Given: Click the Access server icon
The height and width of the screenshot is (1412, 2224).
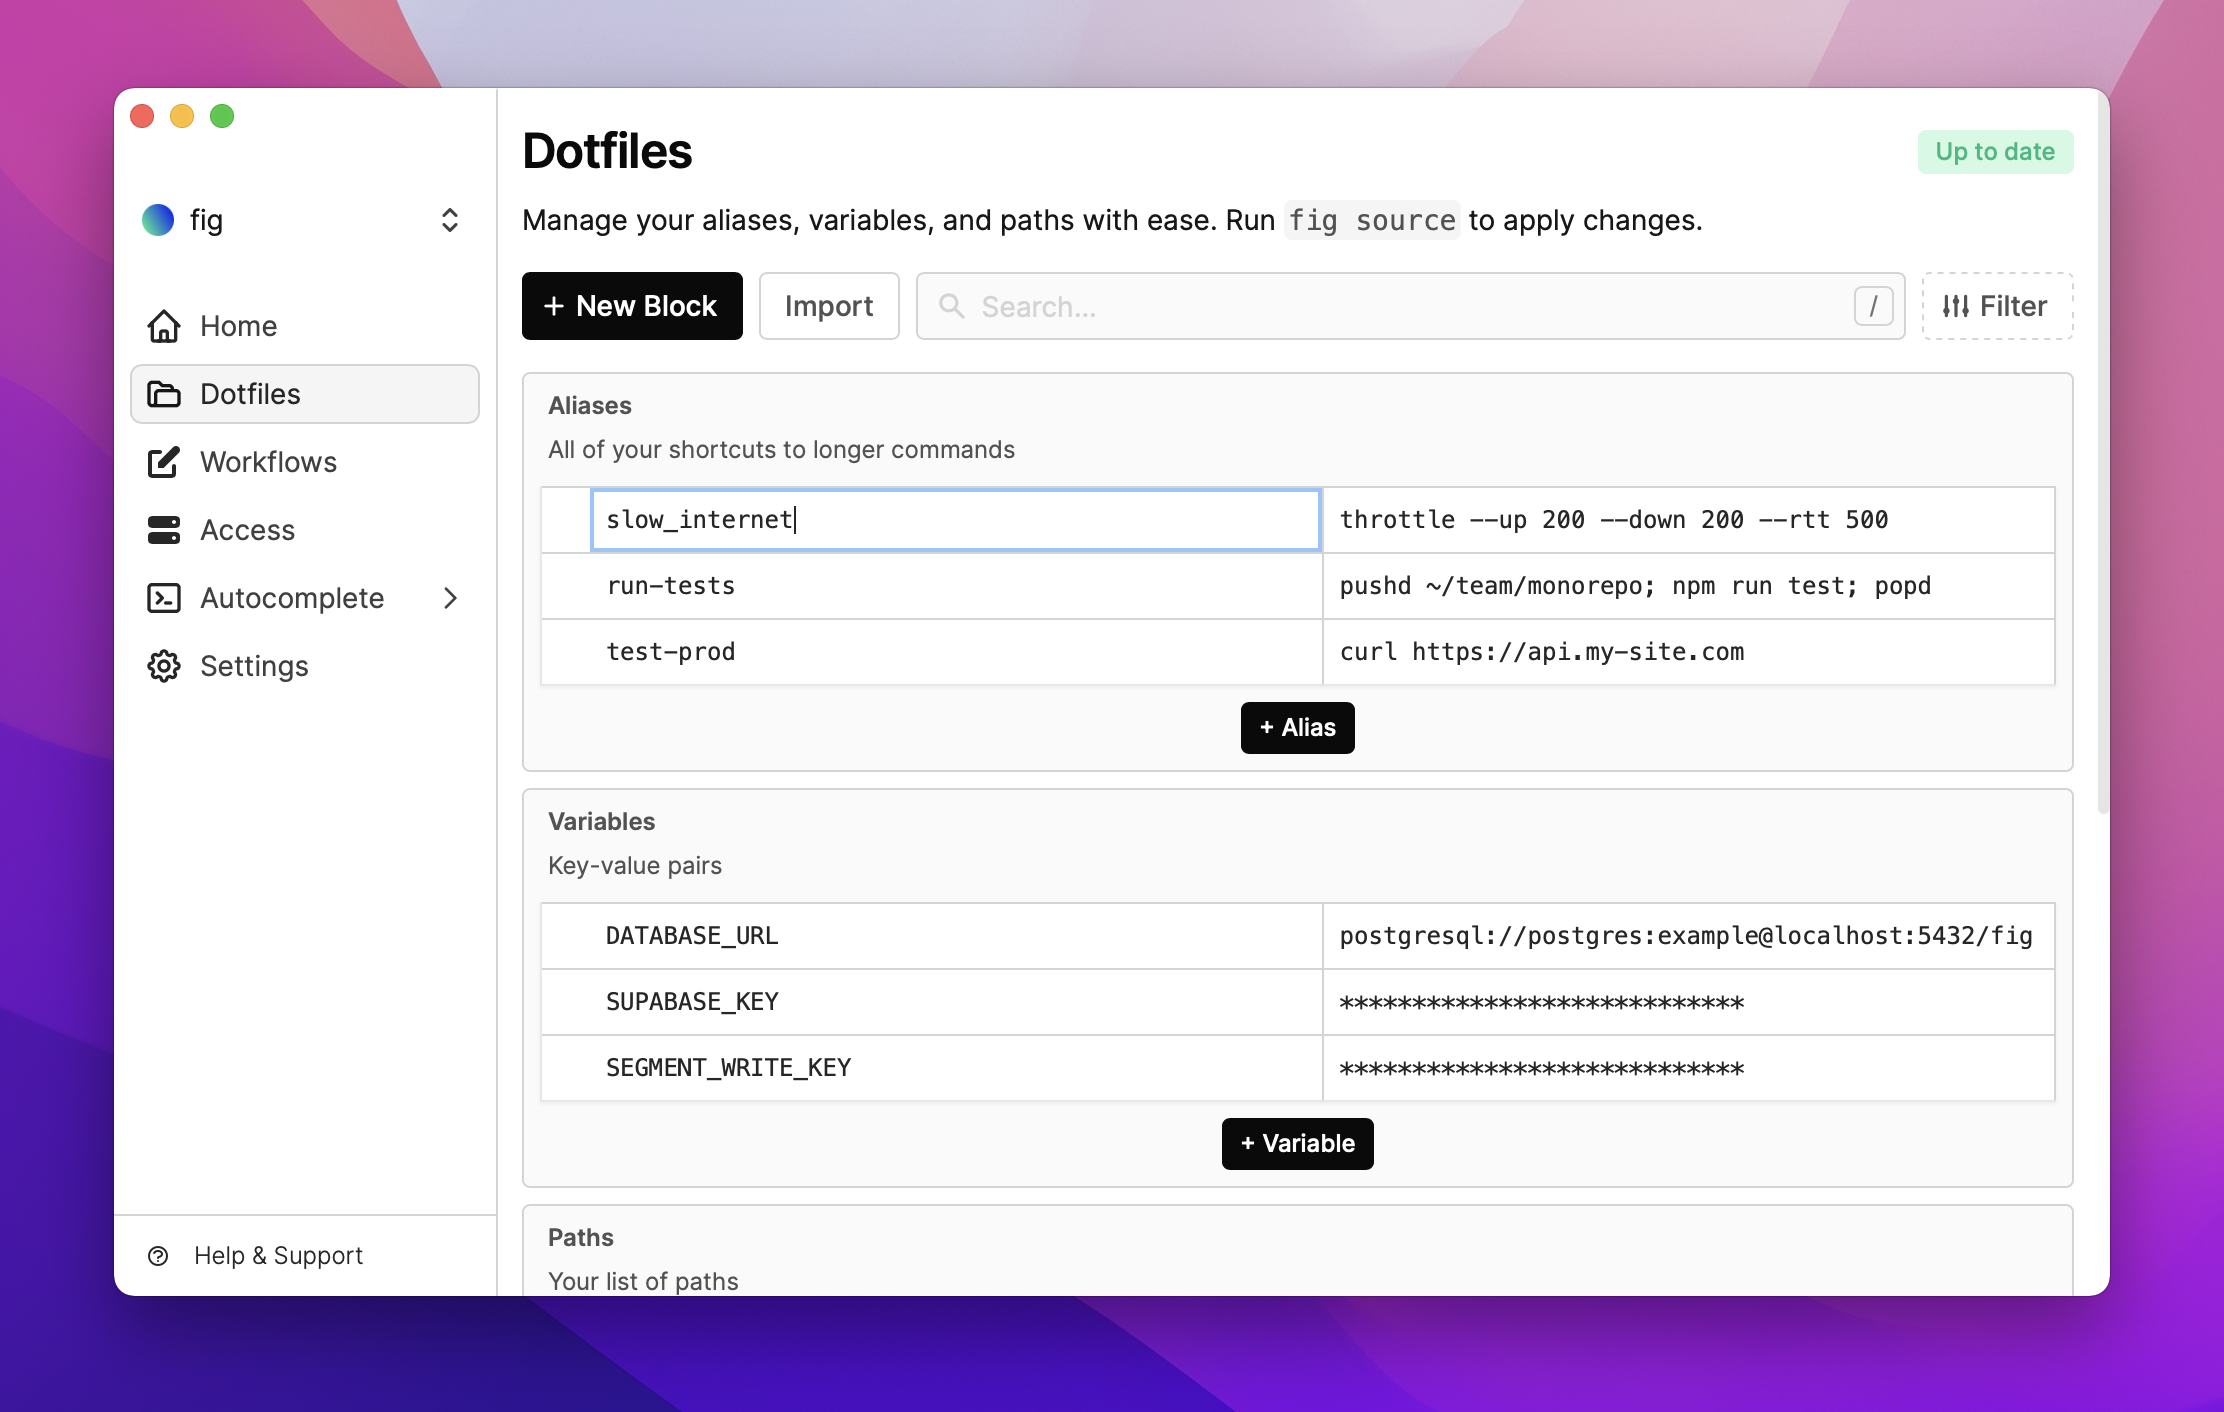Looking at the screenshot, I should pos(164,530).
